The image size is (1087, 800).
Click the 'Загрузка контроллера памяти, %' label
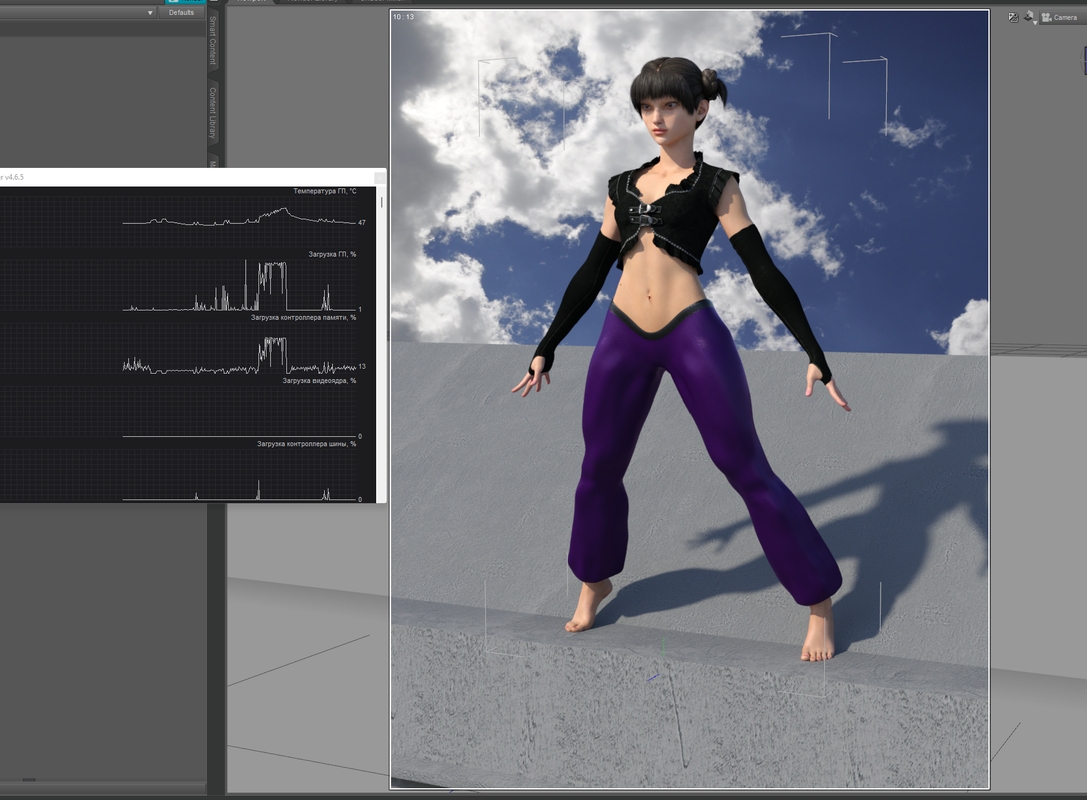(304, 318)
